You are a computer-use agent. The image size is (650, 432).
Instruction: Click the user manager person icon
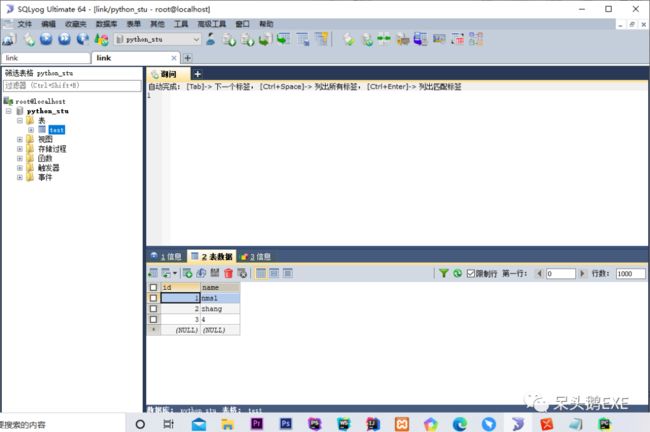click(x=211, y=39)
